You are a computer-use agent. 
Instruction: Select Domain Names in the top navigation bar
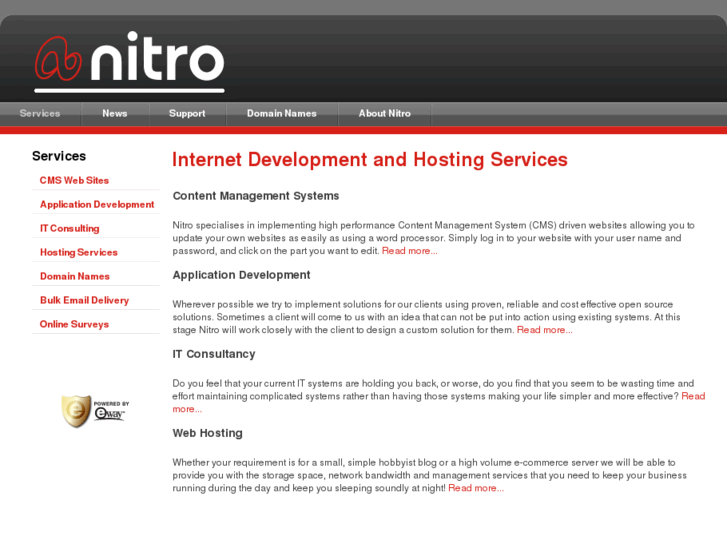[x=281, y=114]
